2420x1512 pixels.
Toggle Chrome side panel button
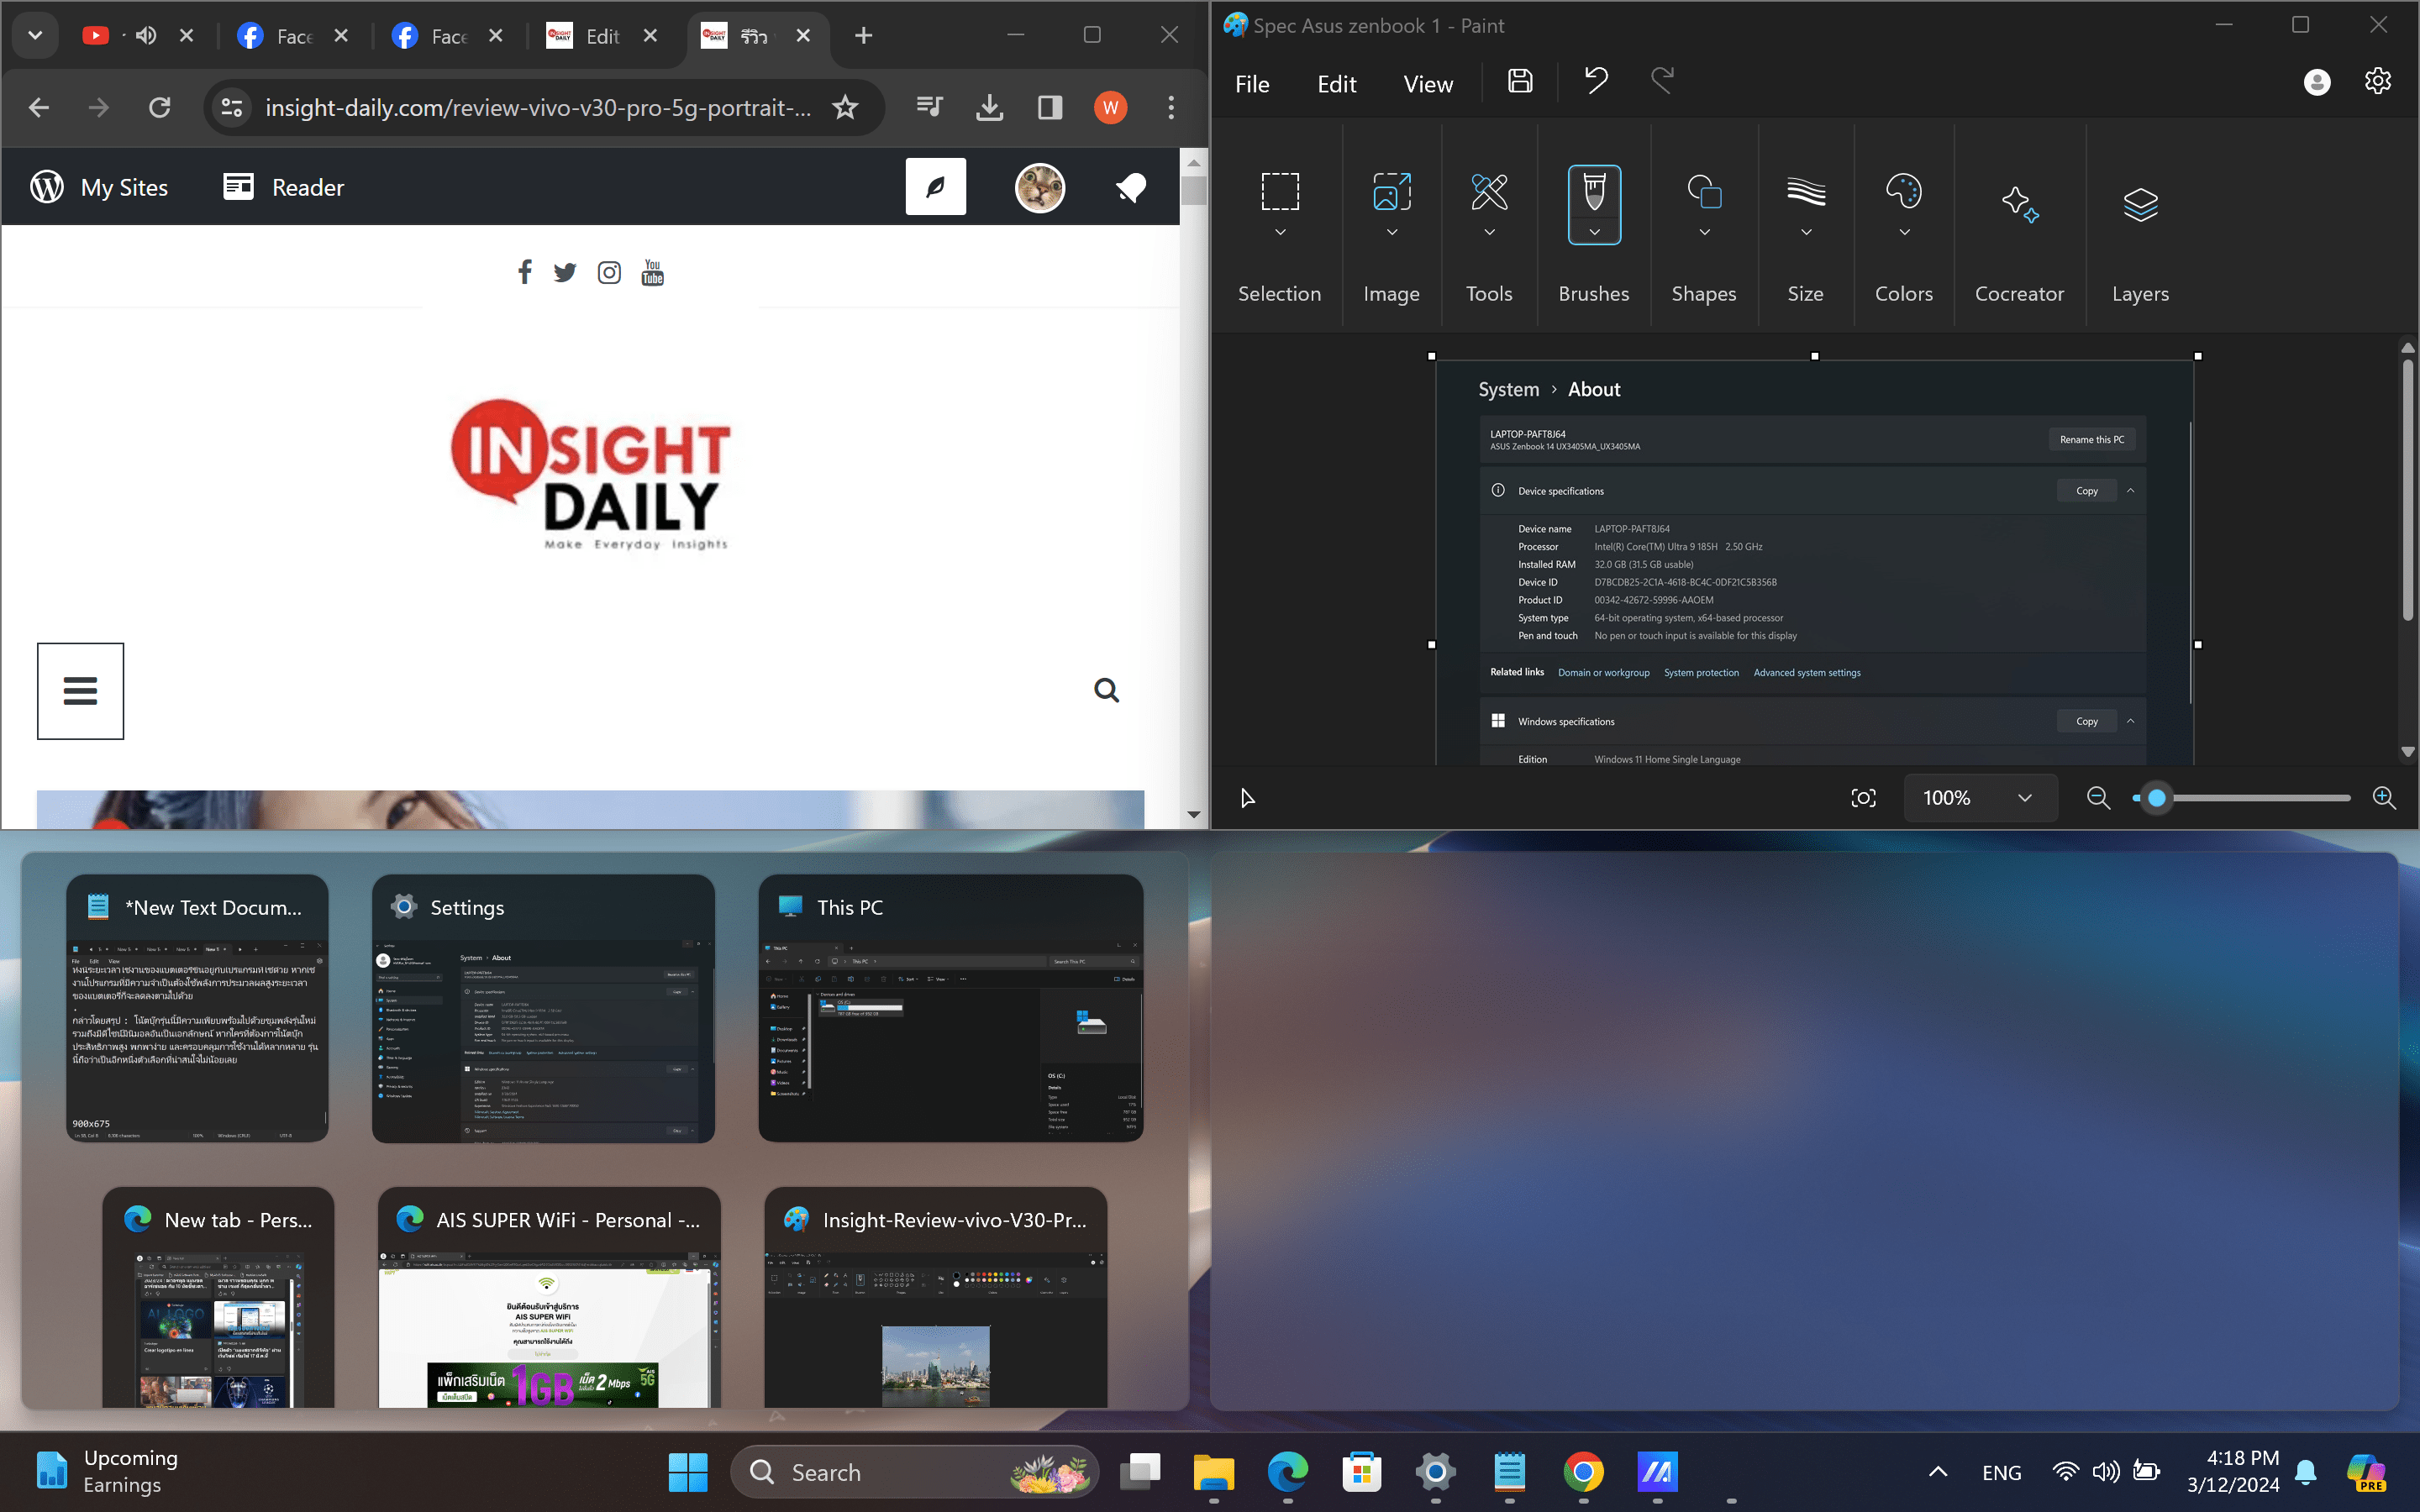(x=1050, y=107)
